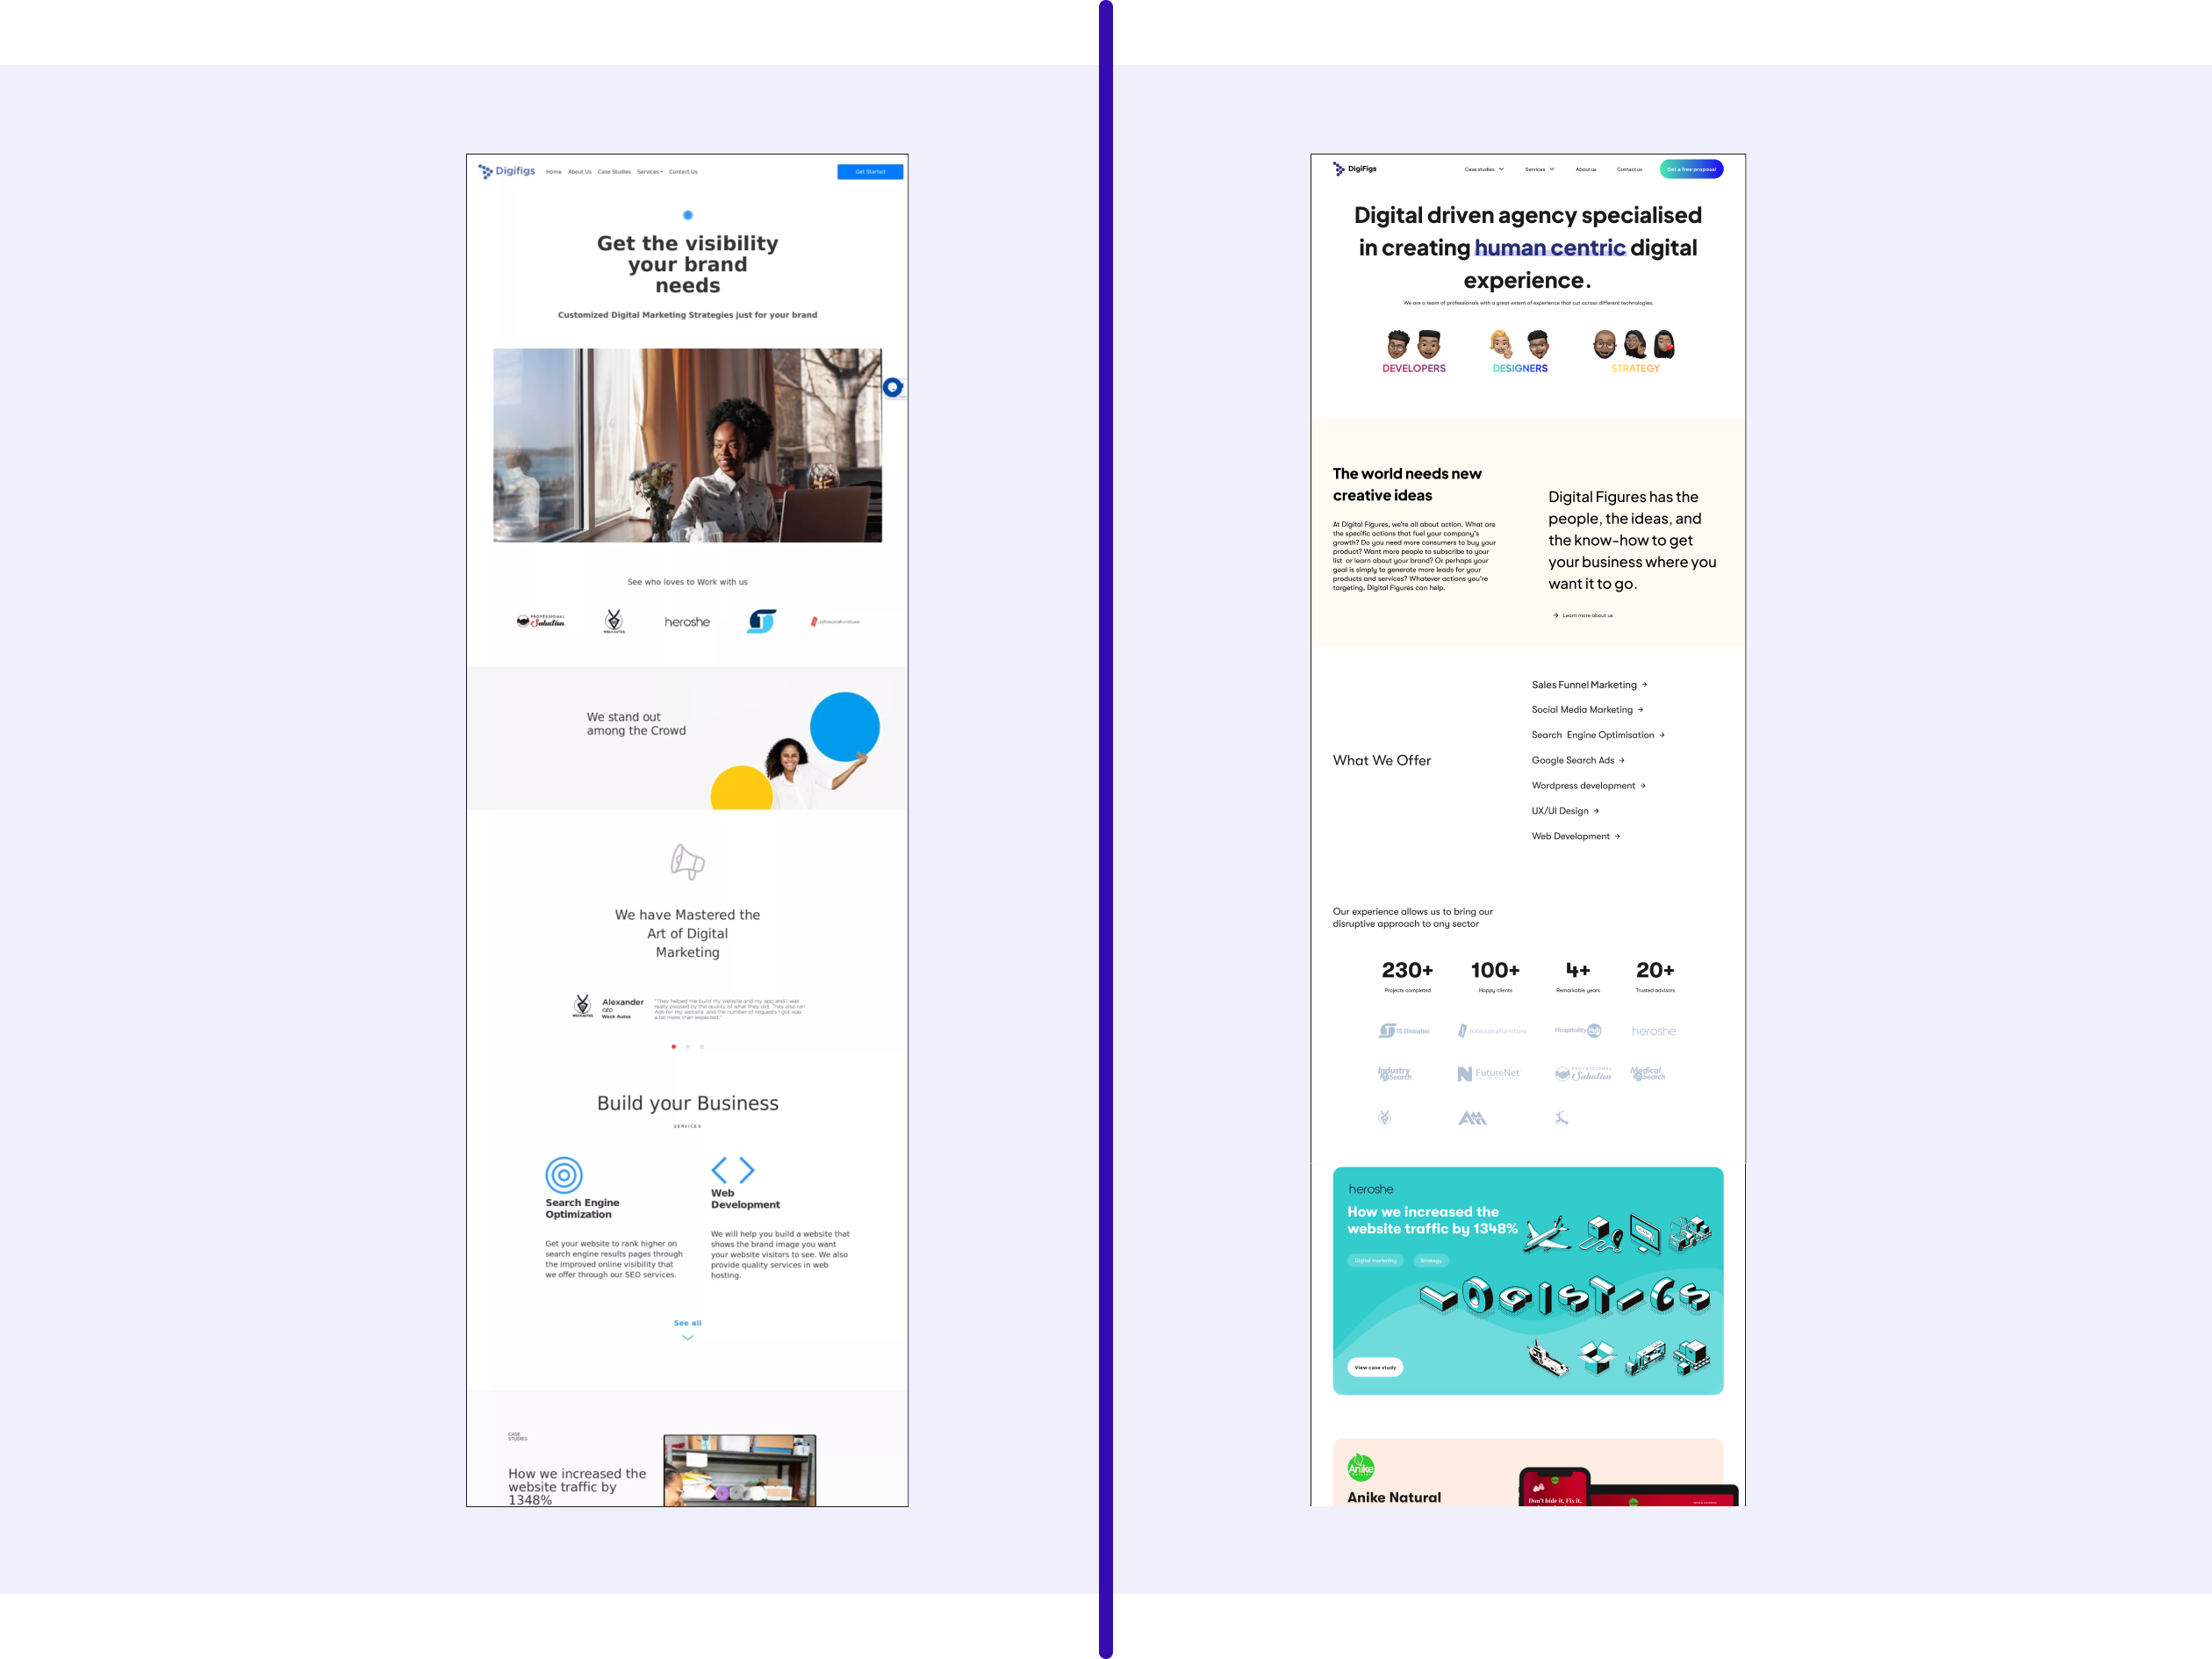The height and width of the screenshot is (1659, 2212).
Task: Open Case Studies navigation menu
Action: pos(1484,169)
